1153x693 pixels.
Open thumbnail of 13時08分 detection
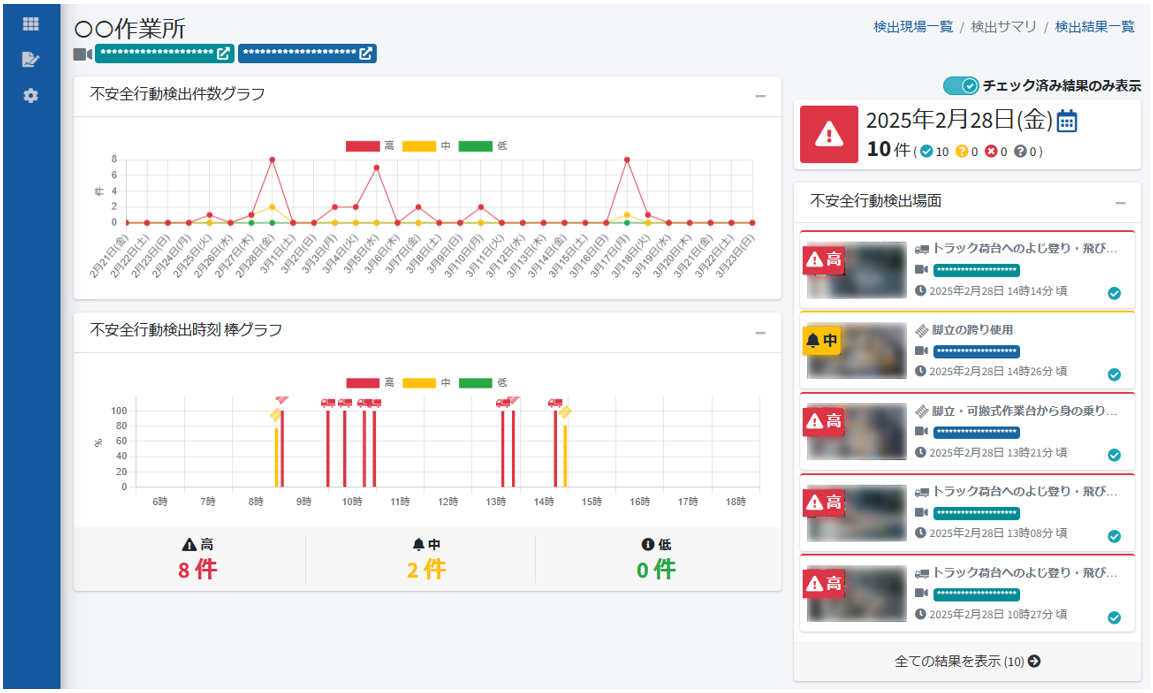[856, 513]
